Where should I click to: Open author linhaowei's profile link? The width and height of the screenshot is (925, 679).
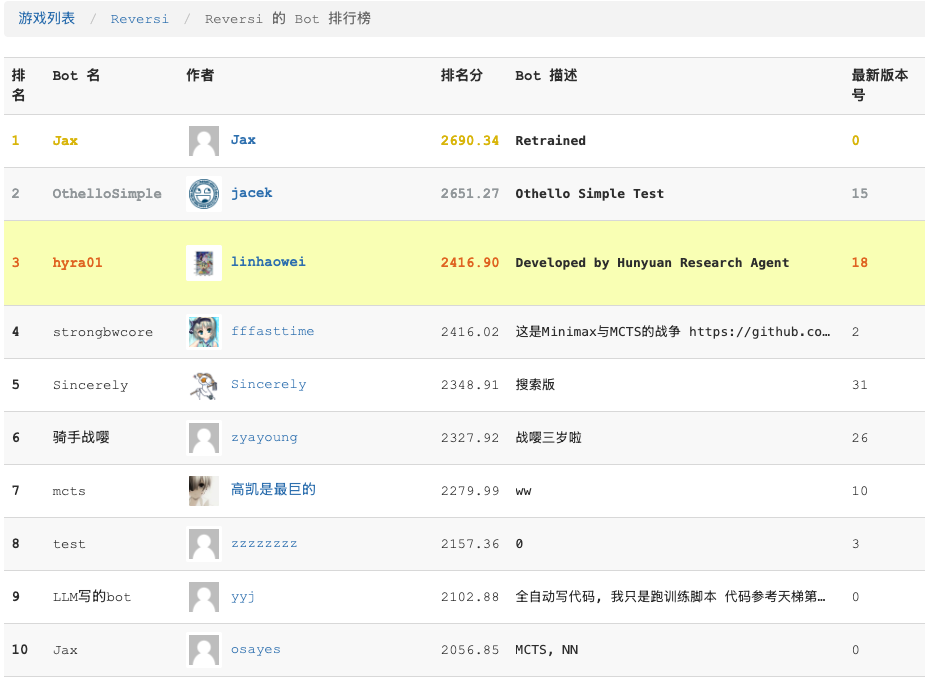coord(268,262)
